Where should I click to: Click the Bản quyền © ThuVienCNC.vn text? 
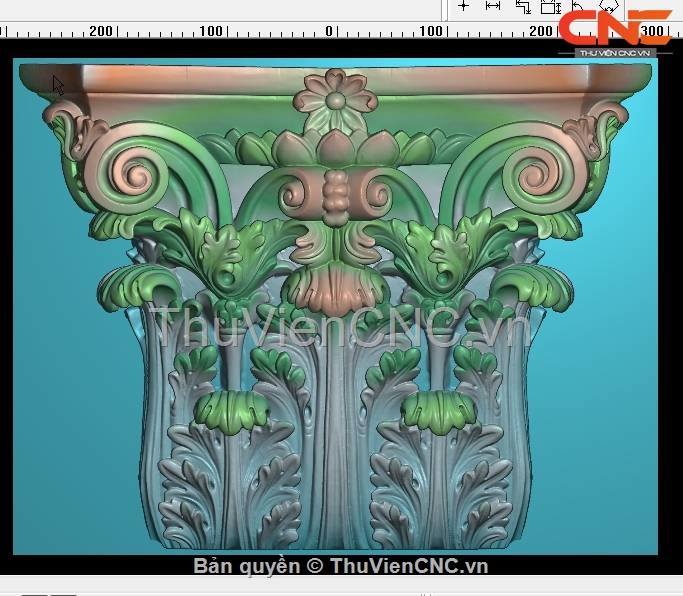pos(340,566)
